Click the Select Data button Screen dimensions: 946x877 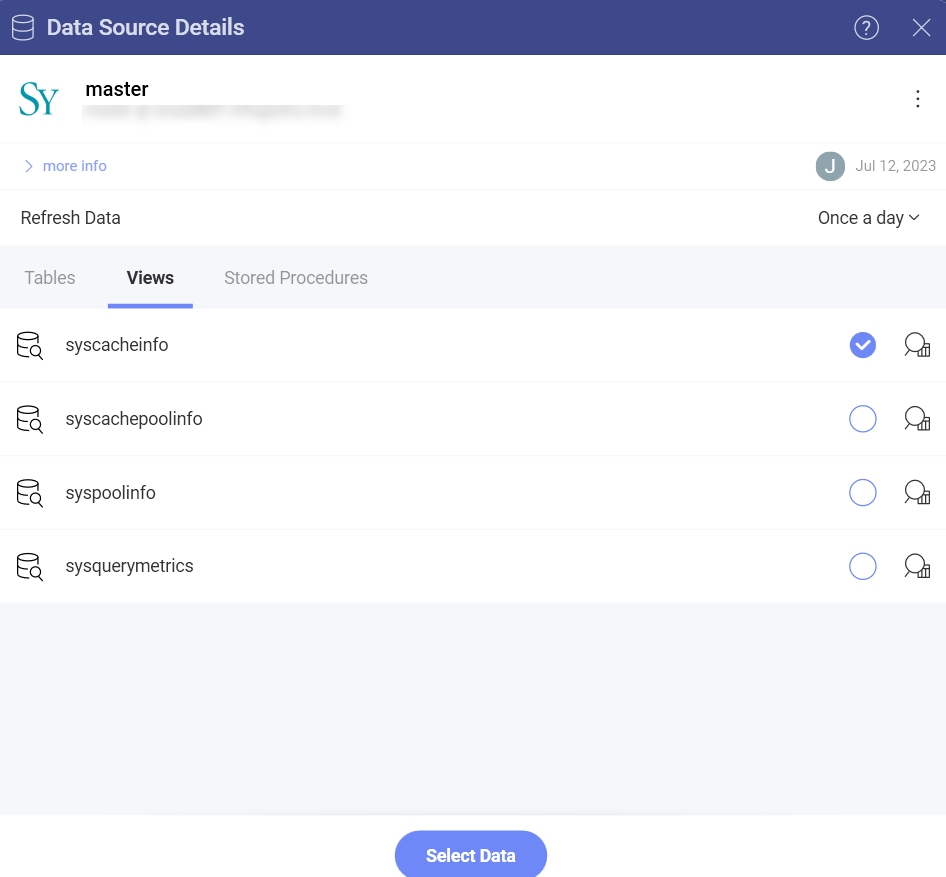tap(470, 855)
